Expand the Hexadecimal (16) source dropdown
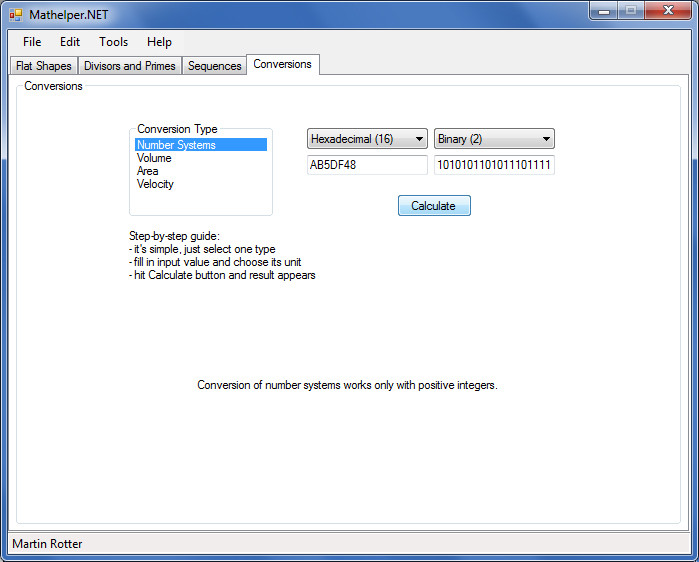Image resolution: width=699 pixels, height=562 pixels. (367, 139)
